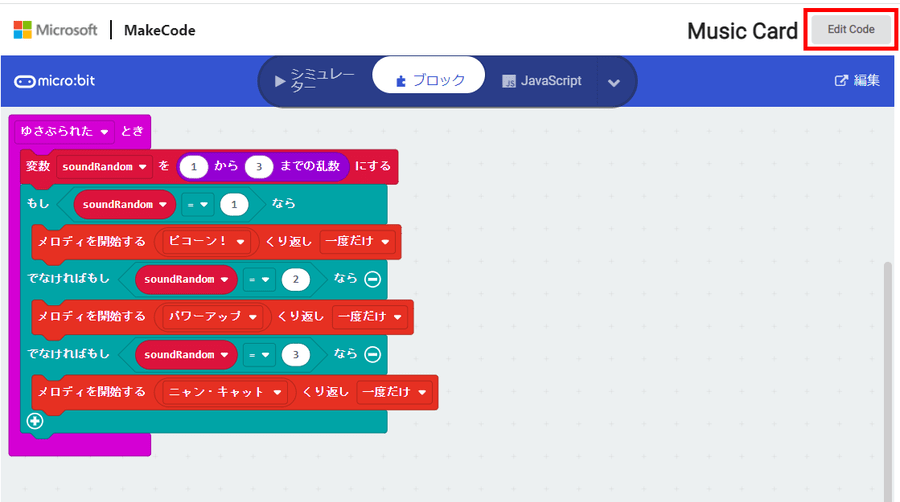
Task: Open the = operator dropdown in もし row
Action: pos(197,204)
